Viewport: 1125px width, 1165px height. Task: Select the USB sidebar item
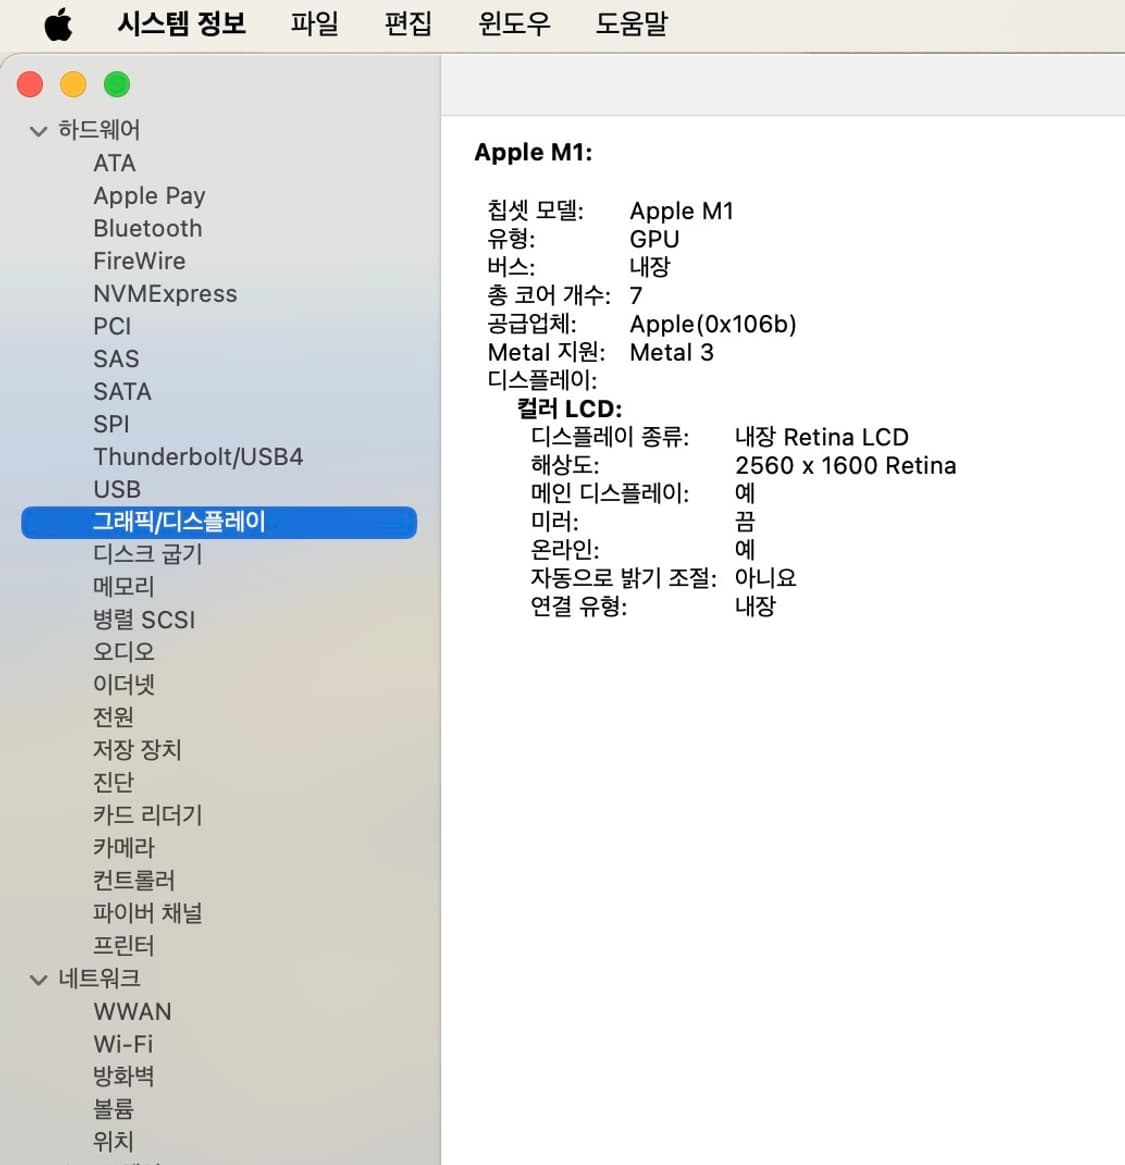(x=117, y=489)
